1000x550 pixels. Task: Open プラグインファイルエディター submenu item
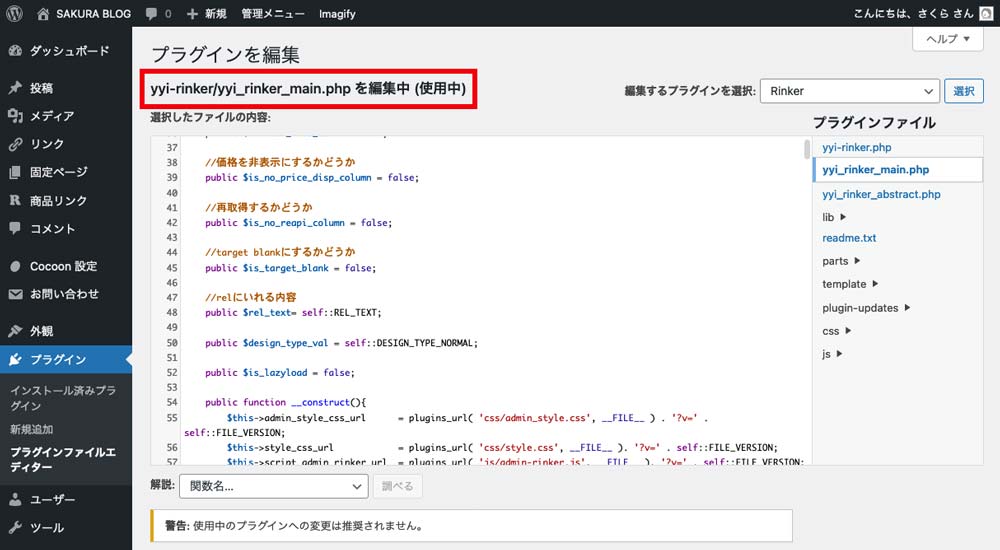point(62,459)
